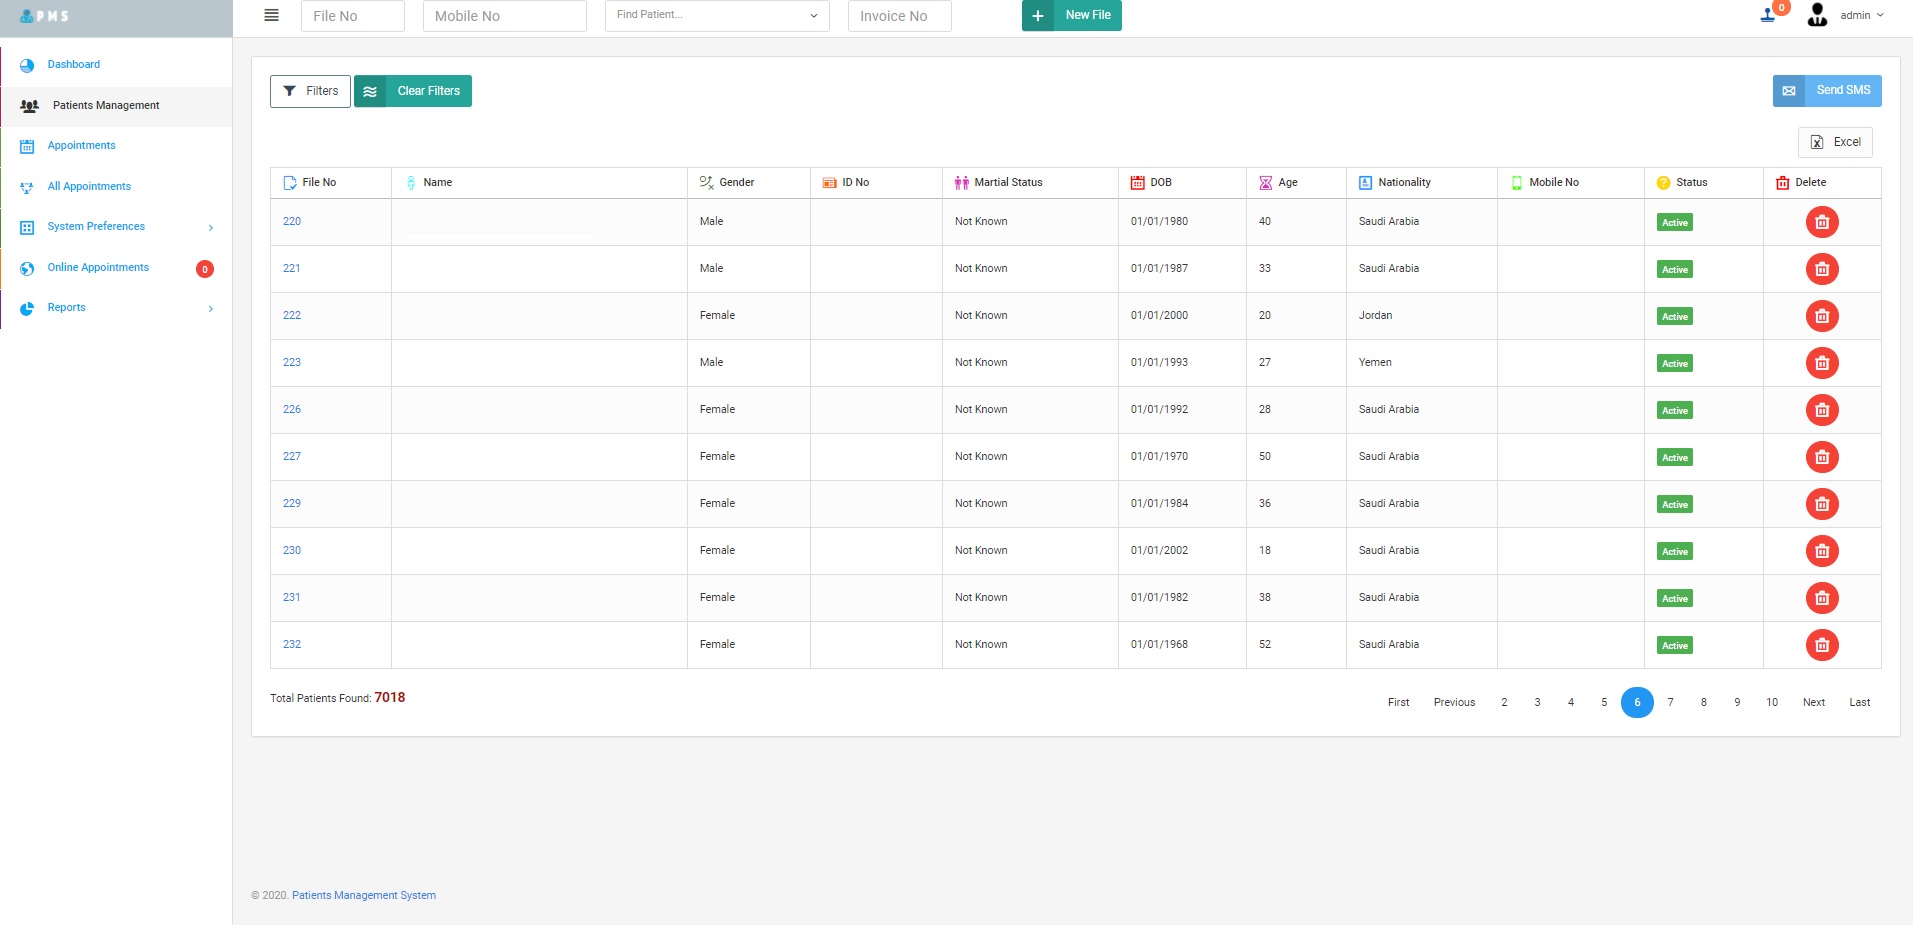Click the plus icon for New File
The image size is (1913, 925).
tap(1038, 16)
